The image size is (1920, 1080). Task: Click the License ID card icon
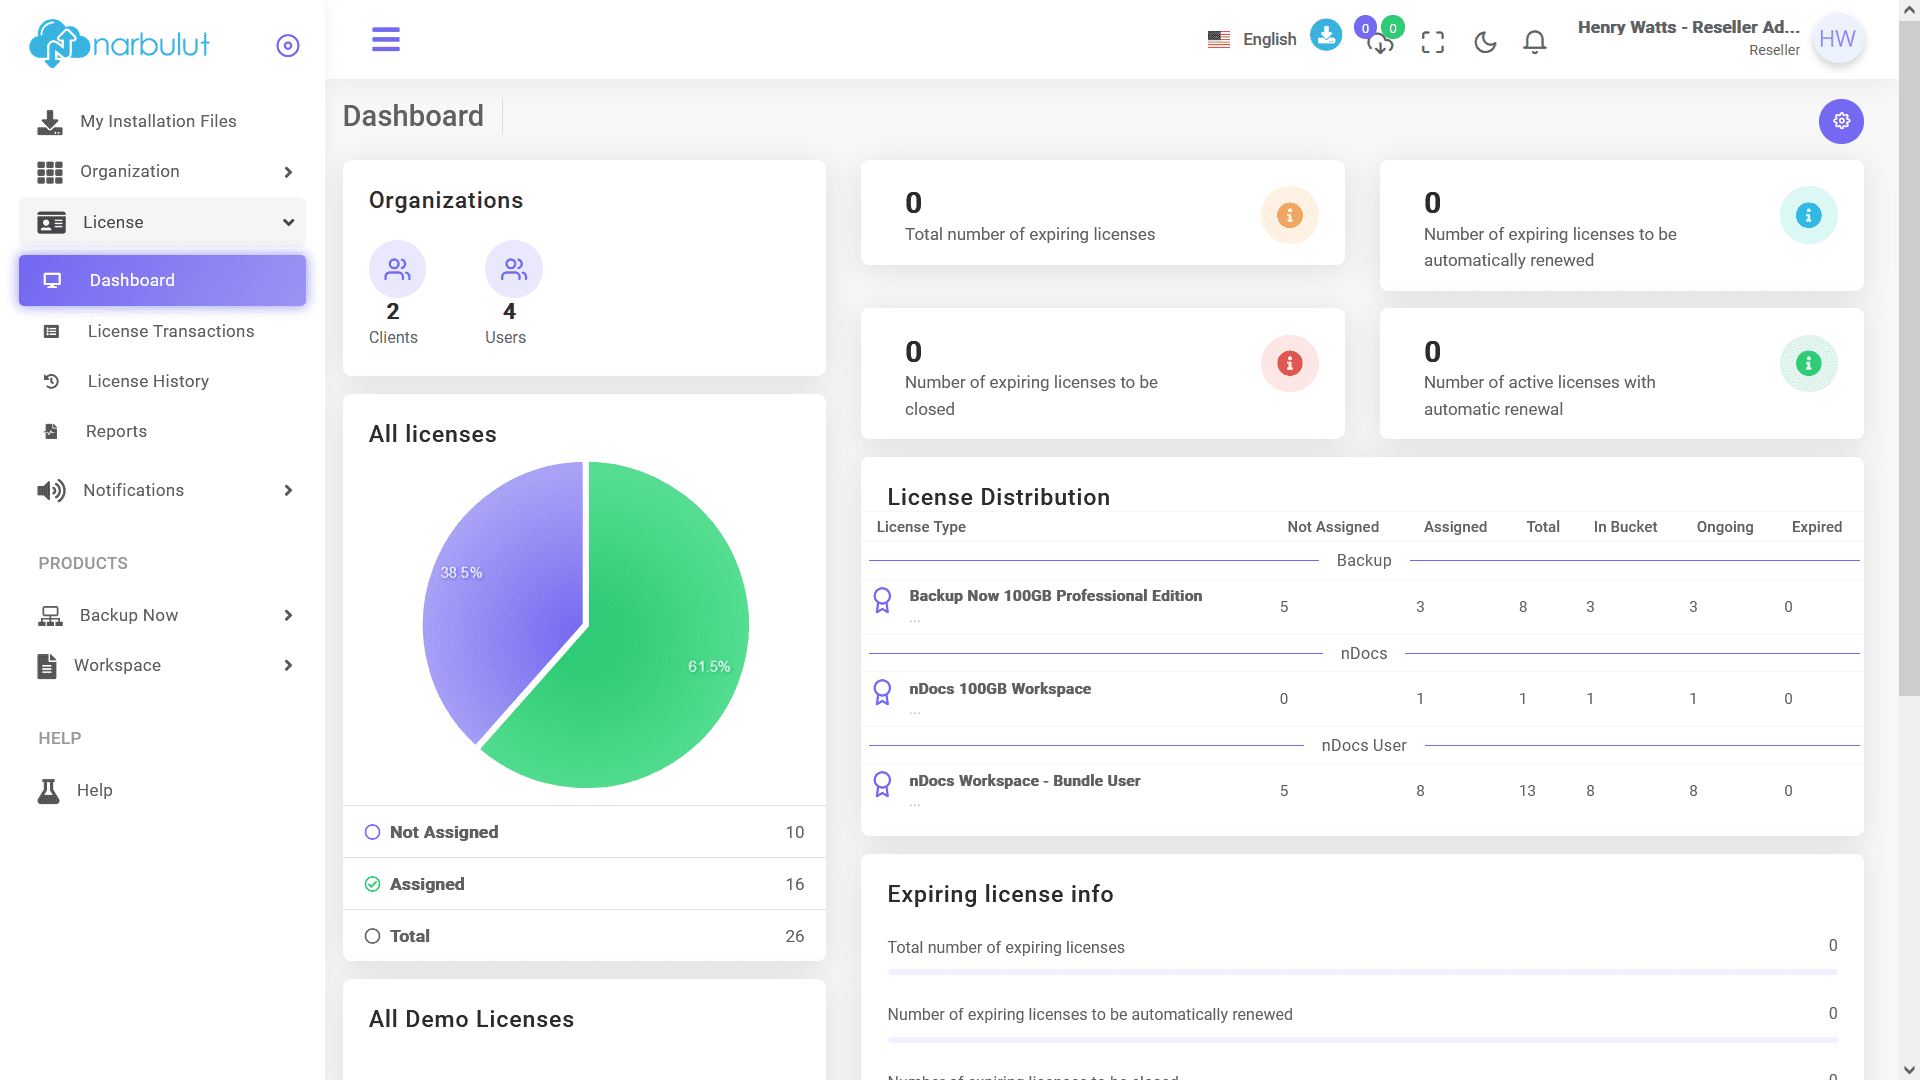click(x=51, y=222)
